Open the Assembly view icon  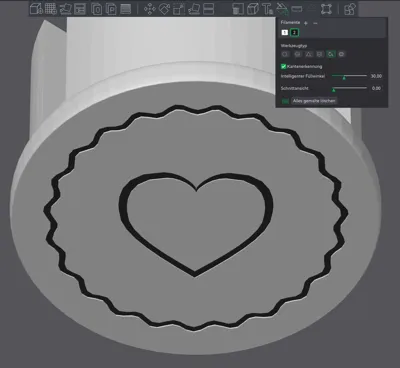[x=350, y=9]
